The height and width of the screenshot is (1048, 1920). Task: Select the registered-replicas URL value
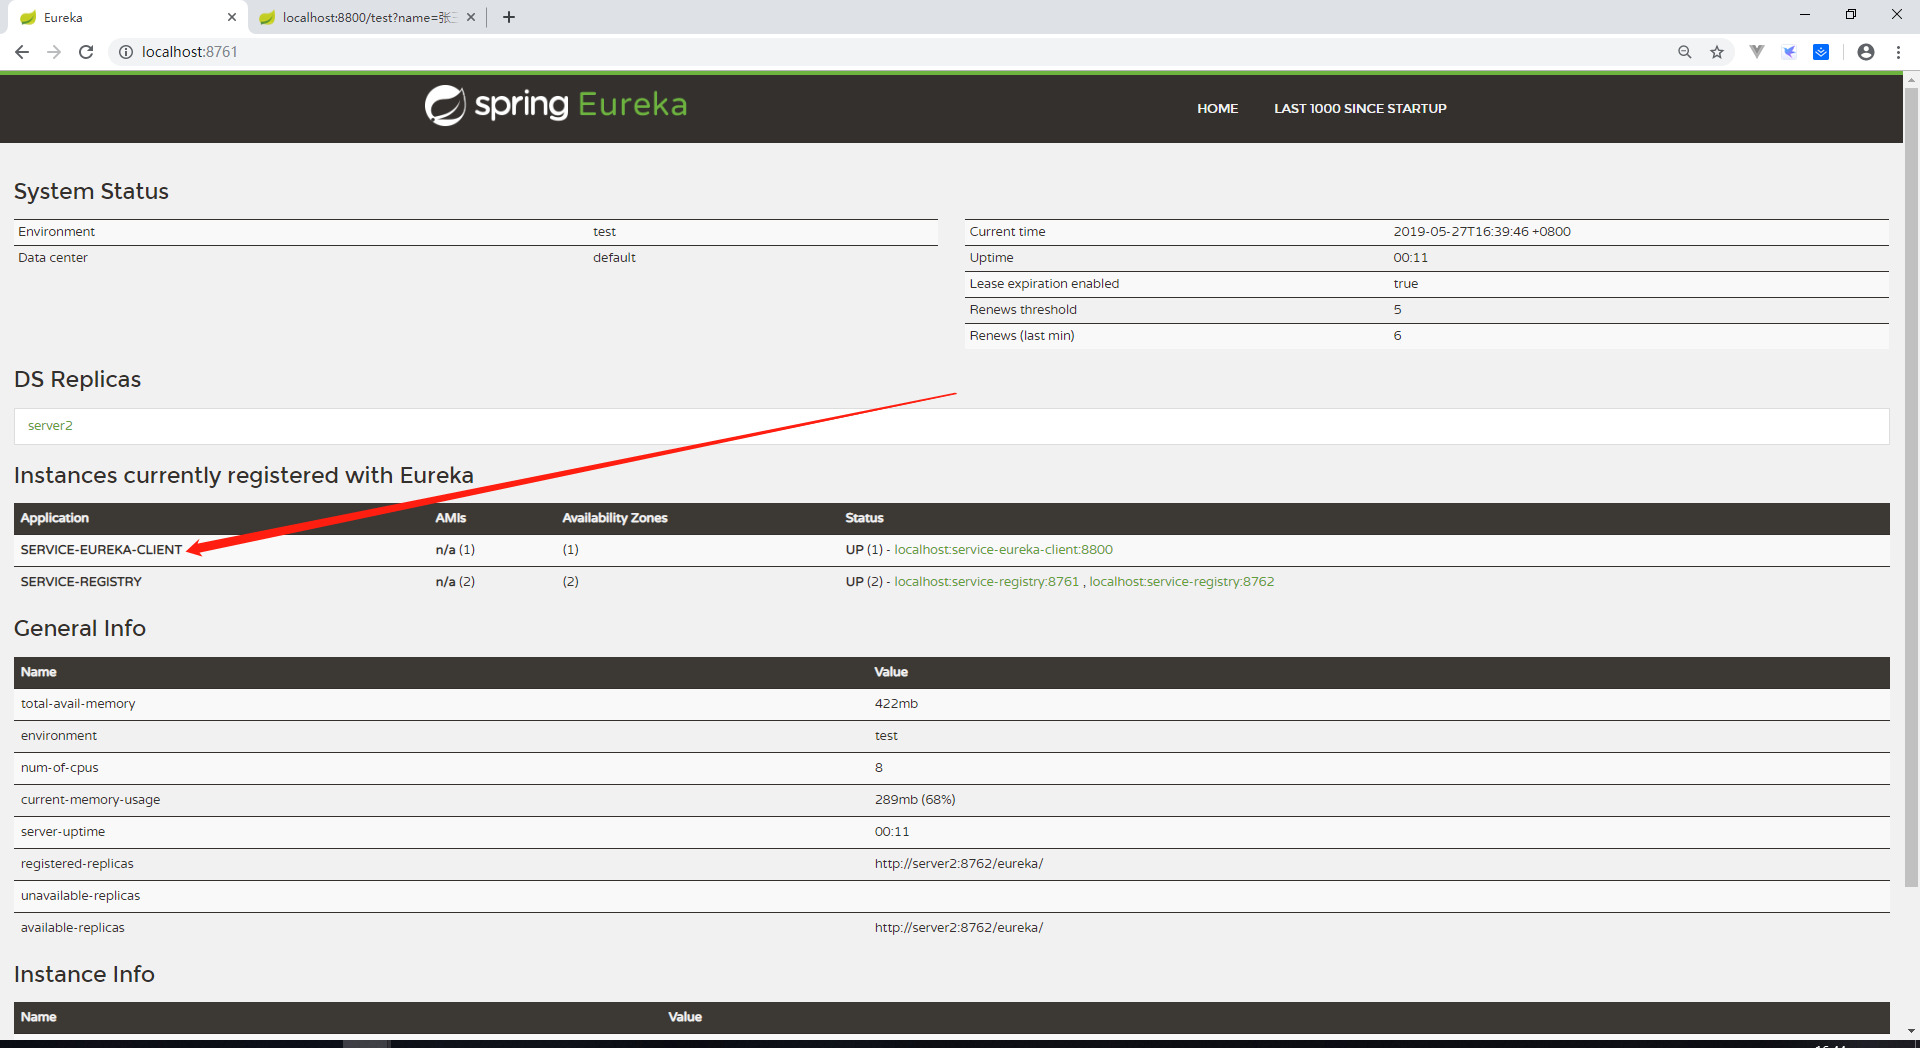coord(959,864)
